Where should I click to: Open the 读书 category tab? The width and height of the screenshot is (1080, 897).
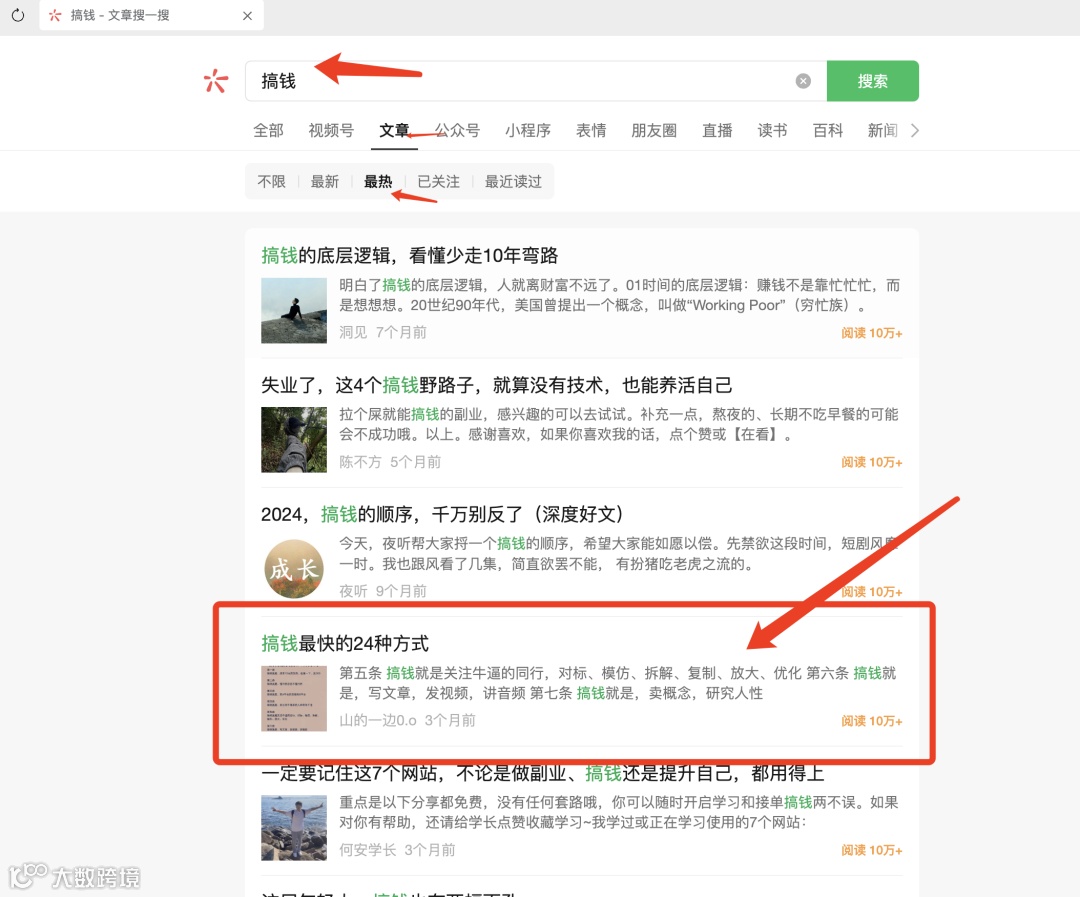click(772, 130)
